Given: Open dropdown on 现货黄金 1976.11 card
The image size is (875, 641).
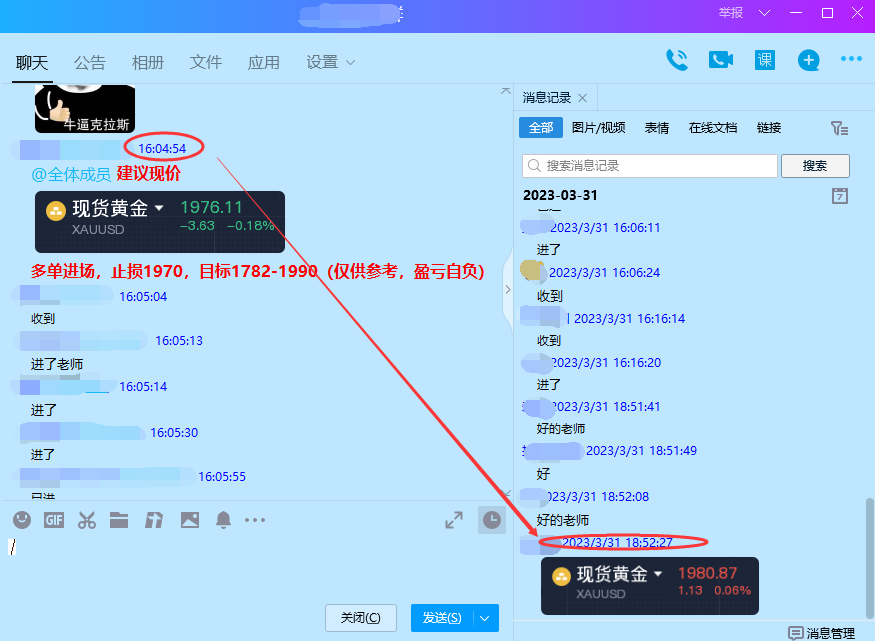Looking at the screenshot, I should pos(159,208).
